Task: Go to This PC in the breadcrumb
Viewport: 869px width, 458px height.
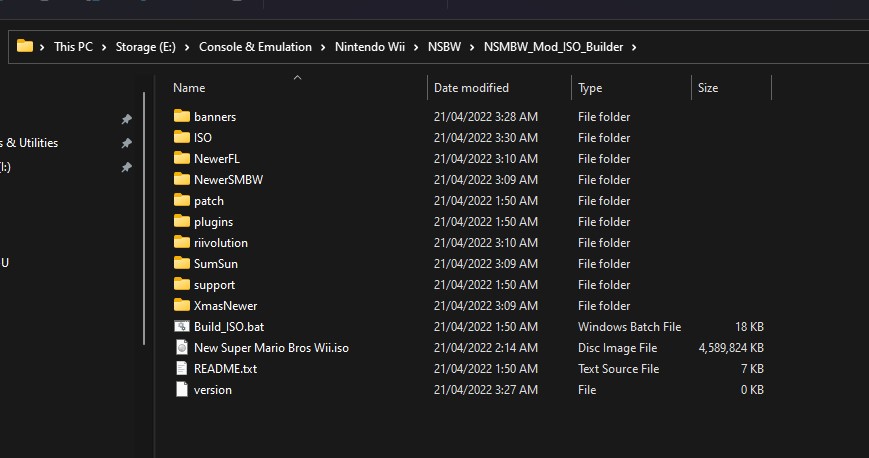Action: [x=73, y=47]
